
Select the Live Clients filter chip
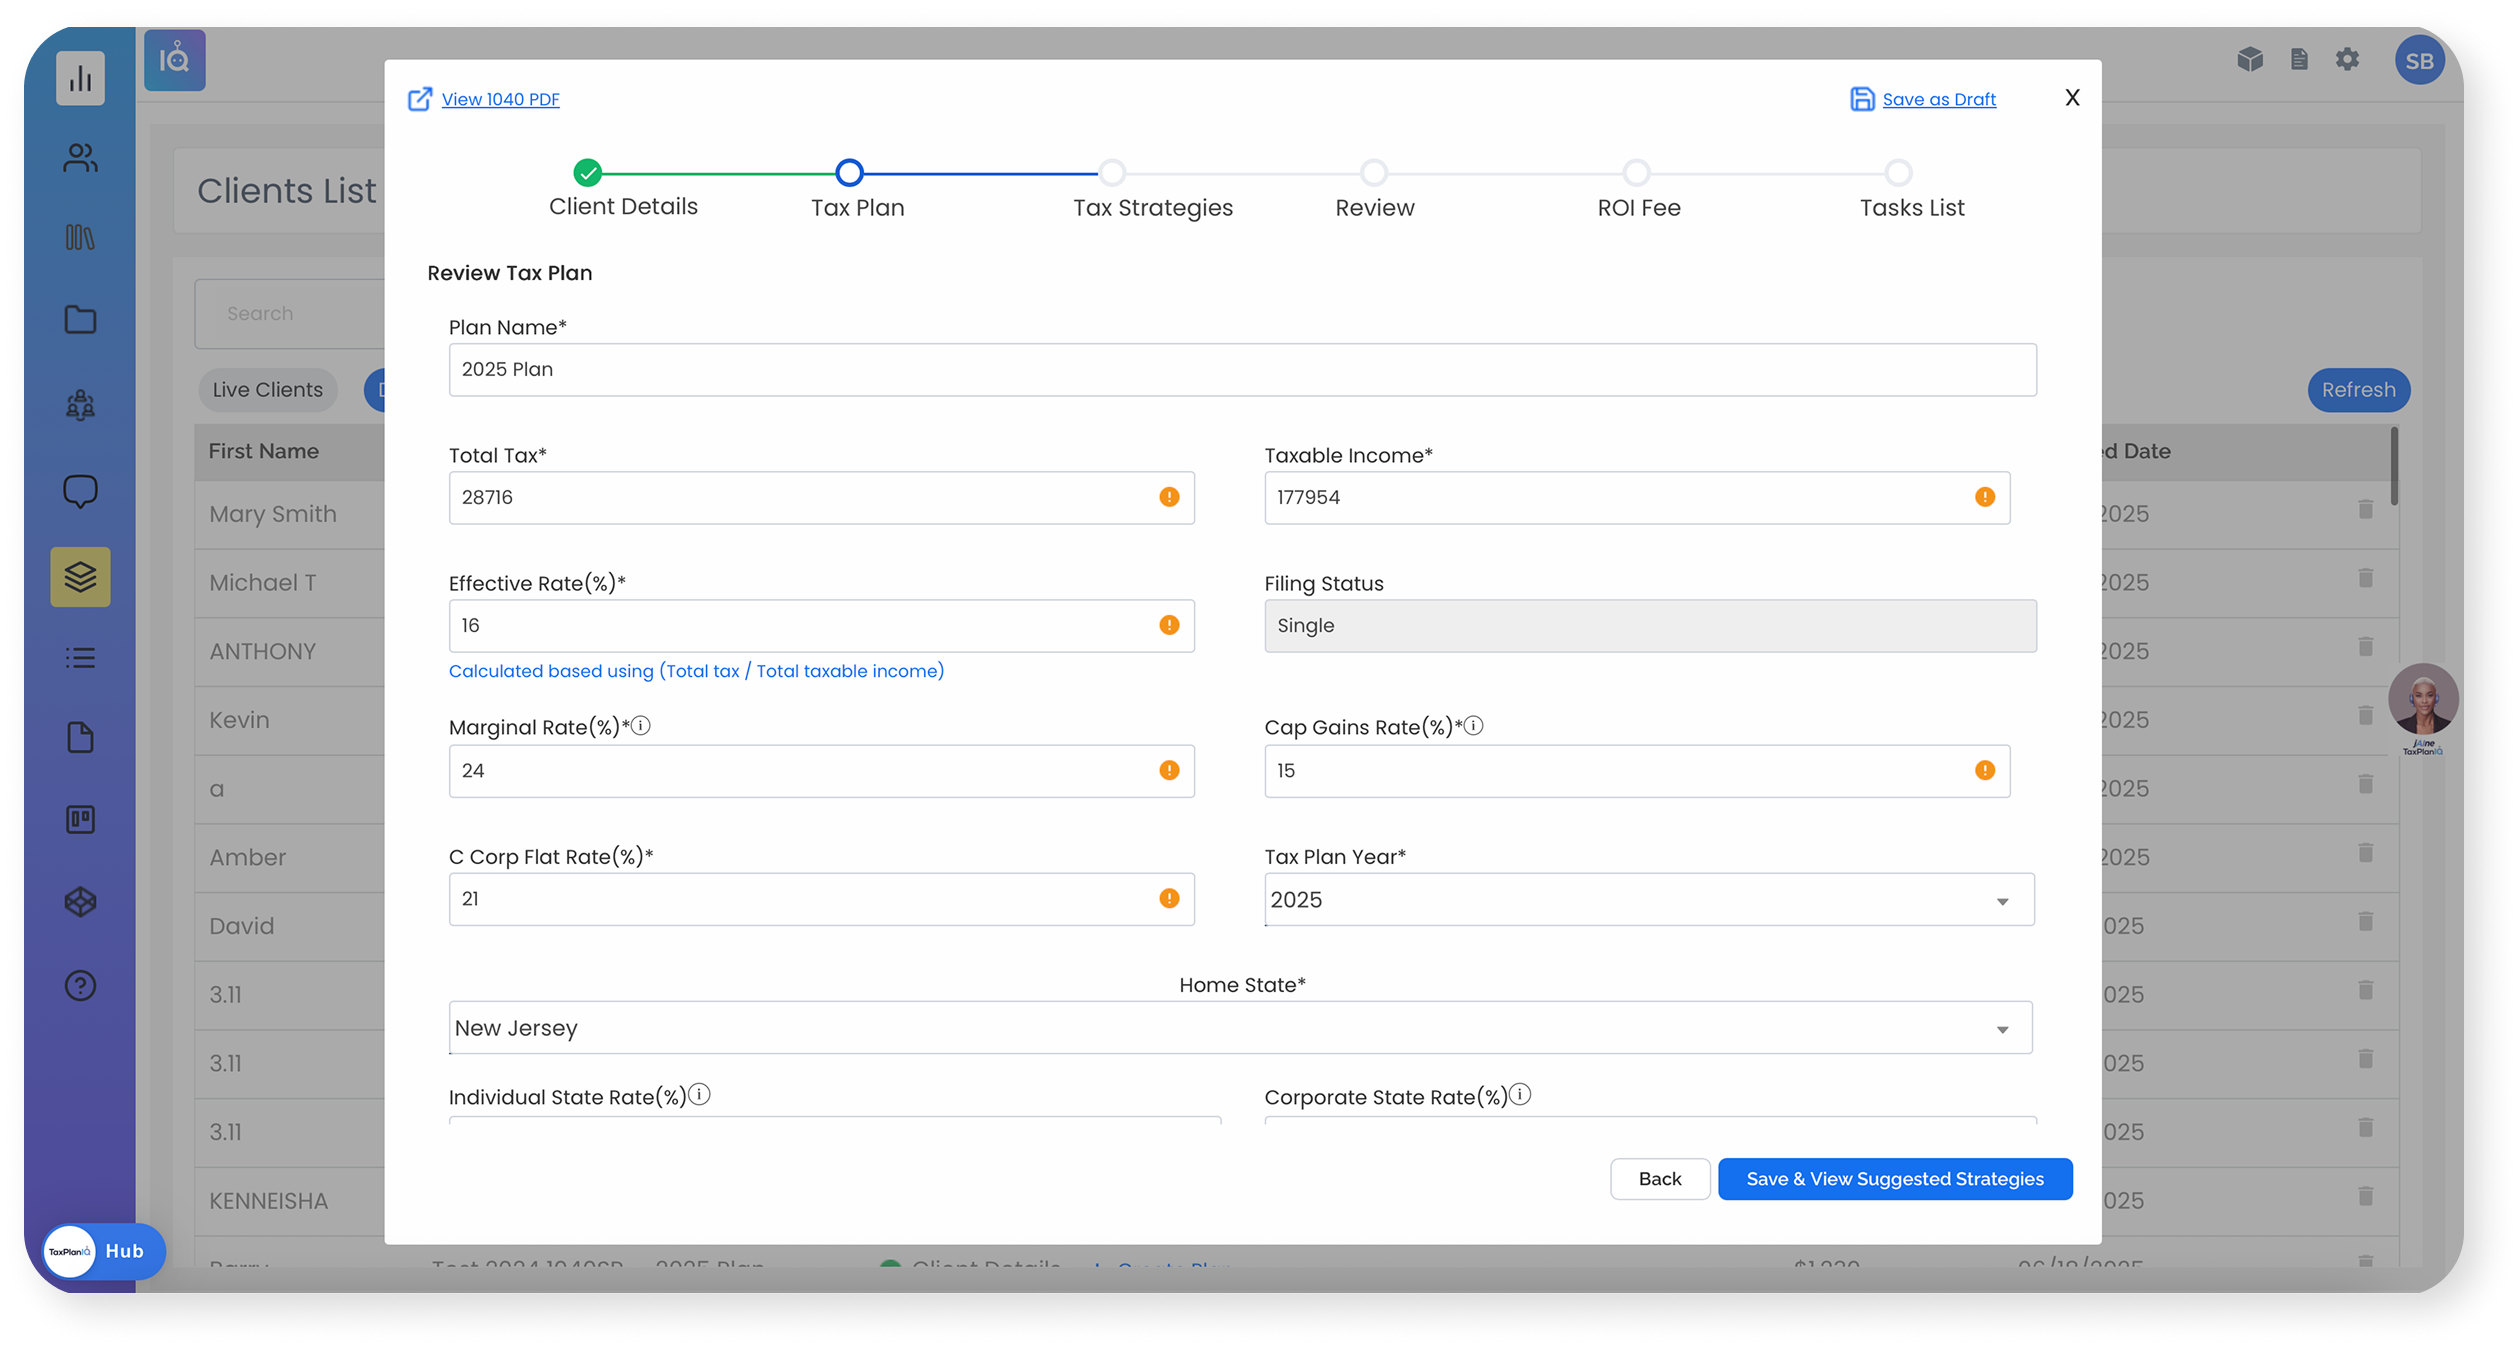point(267,390)
